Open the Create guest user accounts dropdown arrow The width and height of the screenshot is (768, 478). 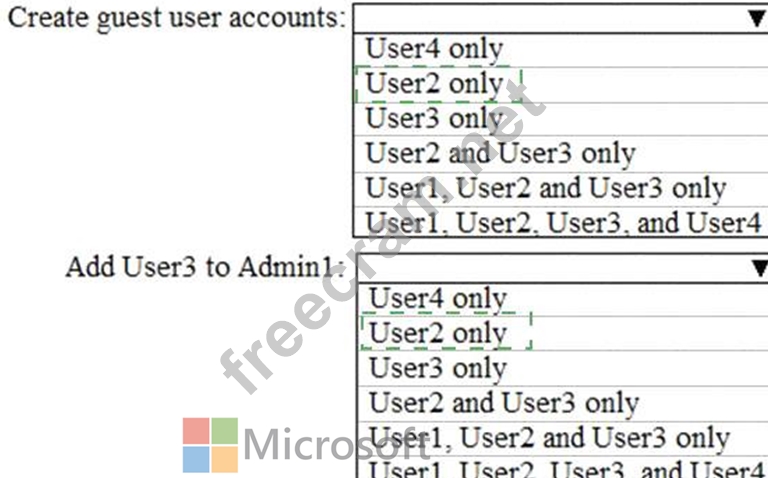point(756,19)
